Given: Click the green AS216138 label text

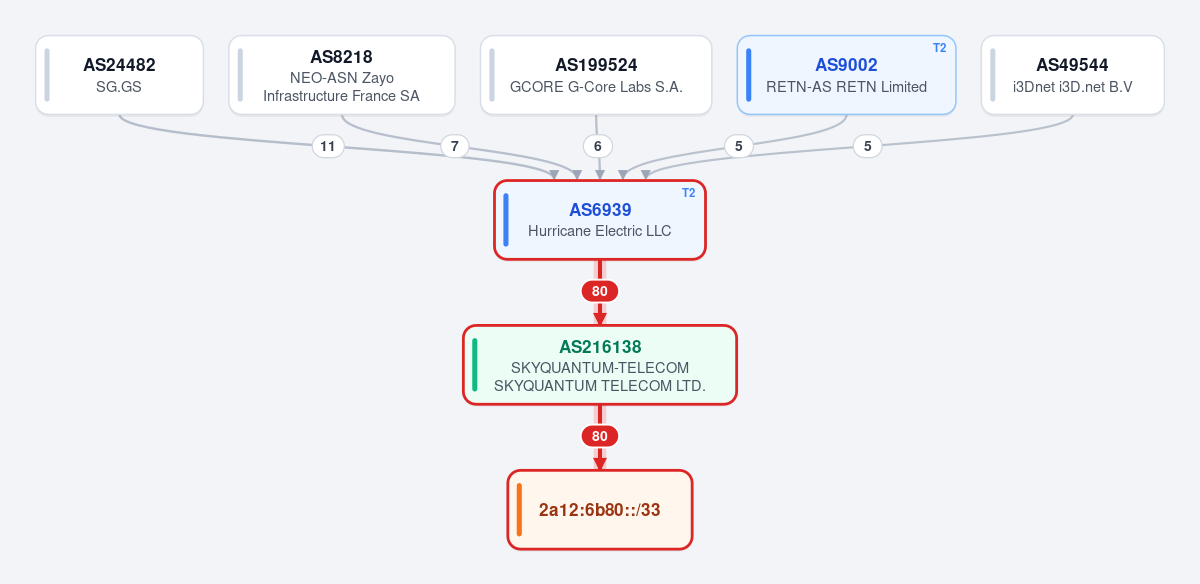Looking at the screenshot, I should pyautogui.click(x=600, y=347).
